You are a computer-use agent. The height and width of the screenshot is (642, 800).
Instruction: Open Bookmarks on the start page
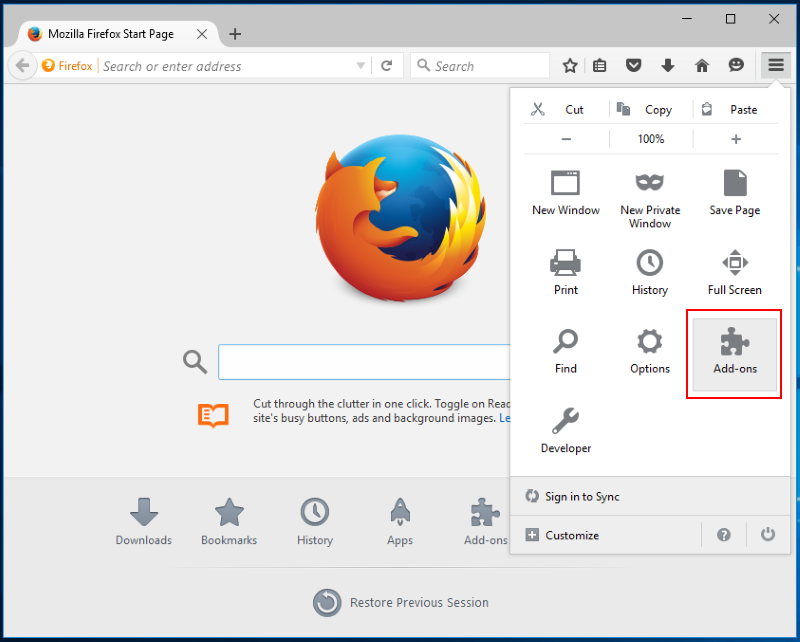point(229,522)
